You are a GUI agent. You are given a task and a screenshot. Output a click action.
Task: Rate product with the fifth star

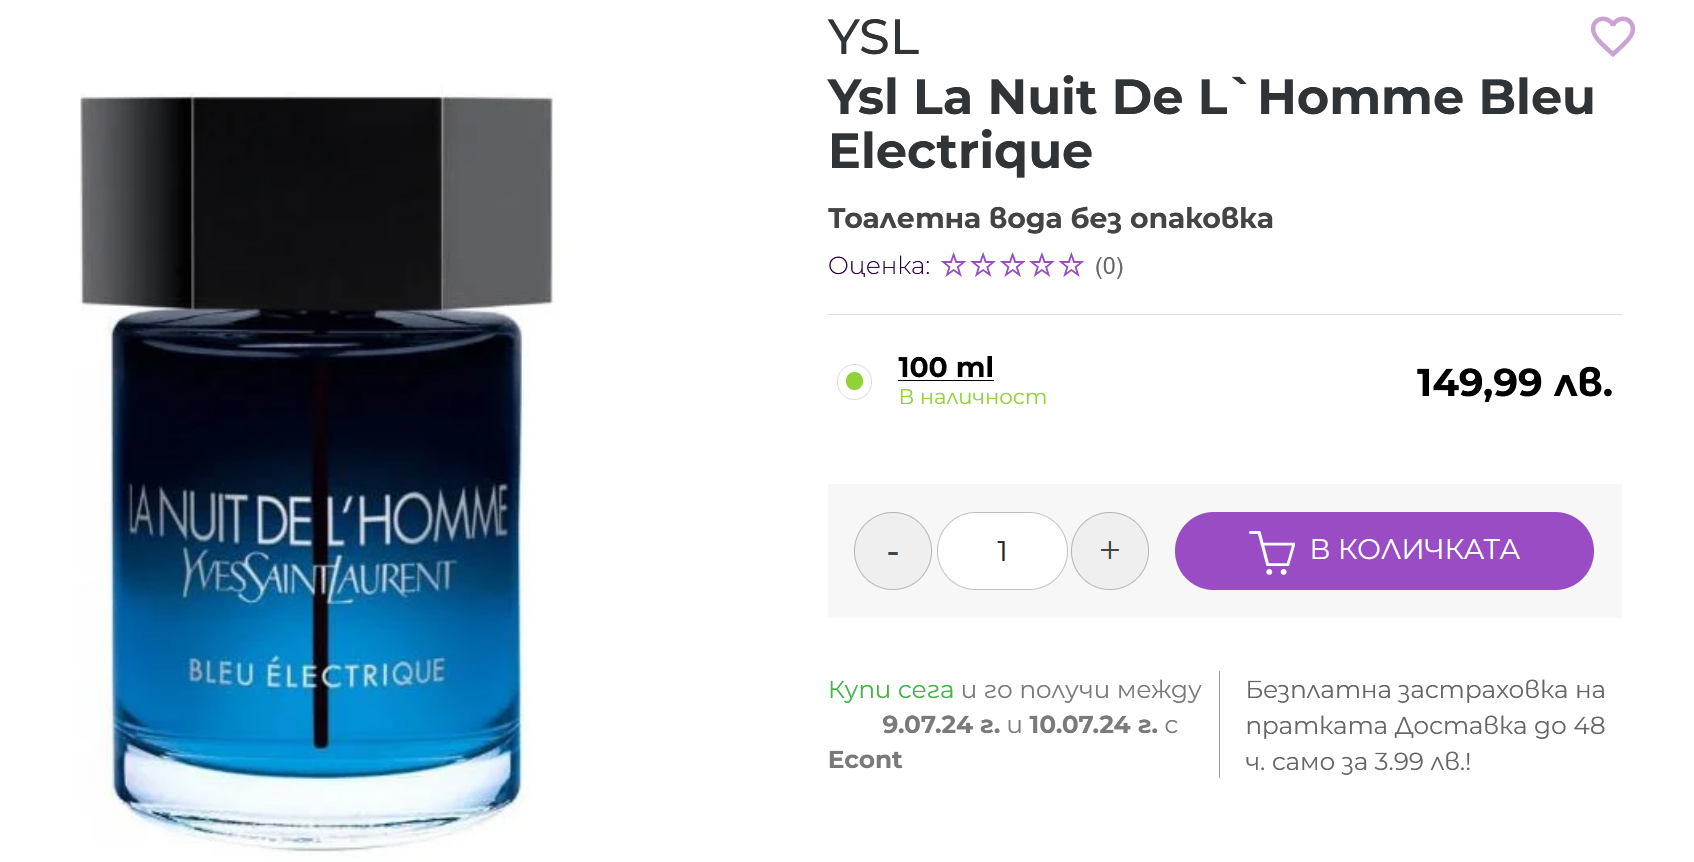pos(1071,265)
